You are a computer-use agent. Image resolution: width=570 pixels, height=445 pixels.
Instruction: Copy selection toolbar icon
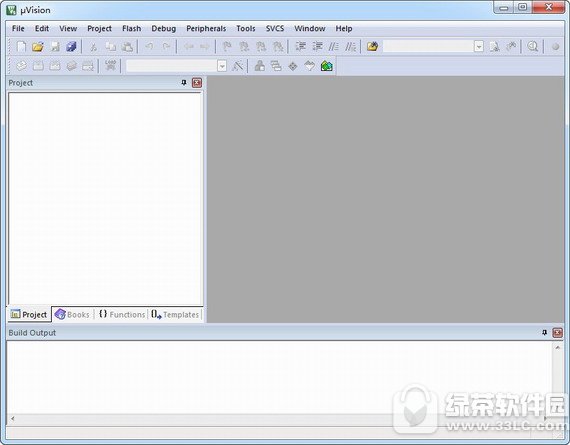[x=111, y=47]
